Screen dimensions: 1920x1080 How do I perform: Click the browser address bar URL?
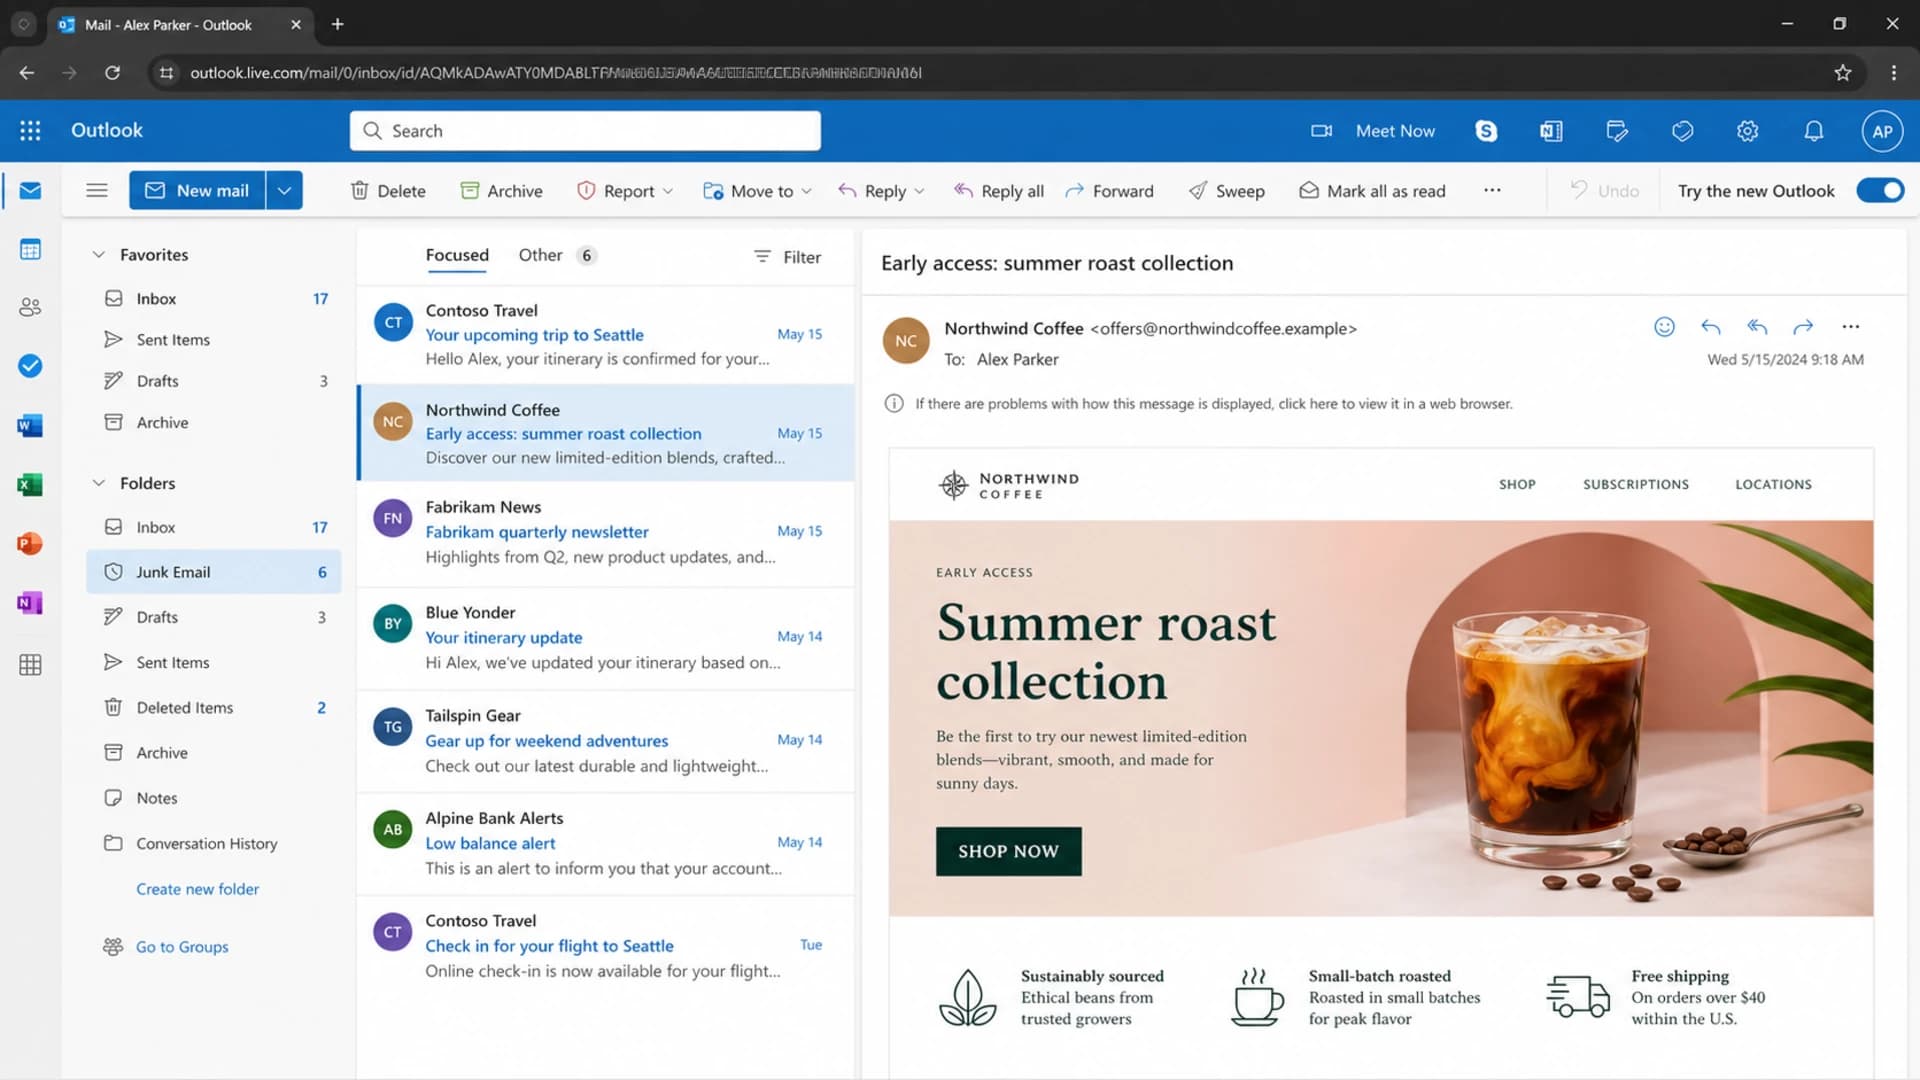click(556, 72)
